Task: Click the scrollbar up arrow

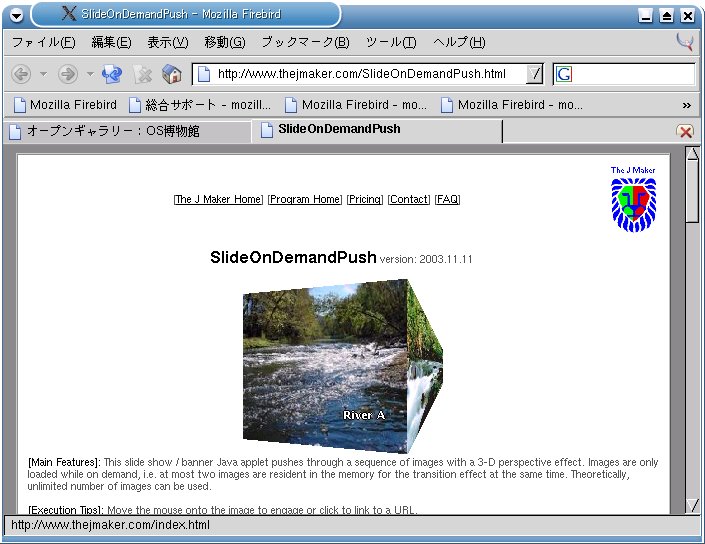Action: click(x=693, y=154)
